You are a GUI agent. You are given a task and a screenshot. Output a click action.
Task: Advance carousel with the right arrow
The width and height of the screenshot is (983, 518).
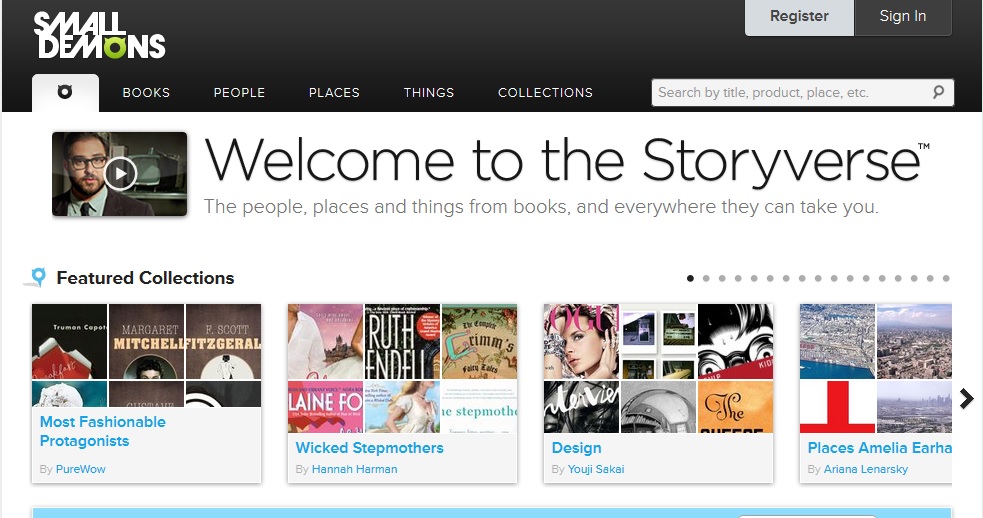tap(967, 398)
